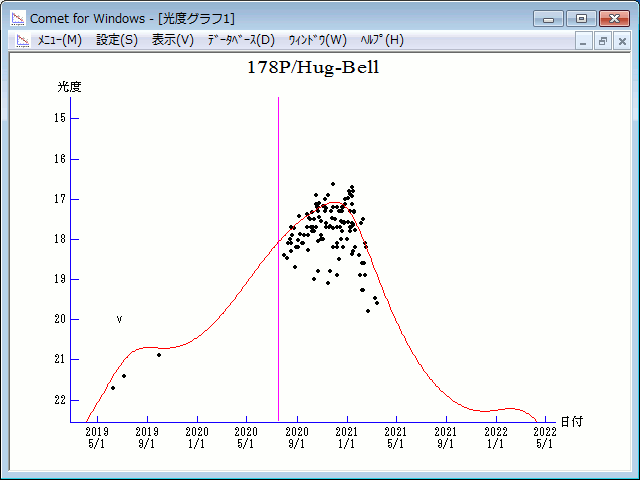
Task: Click the magenta vertical date marker line
Action: tap(278, 259)
